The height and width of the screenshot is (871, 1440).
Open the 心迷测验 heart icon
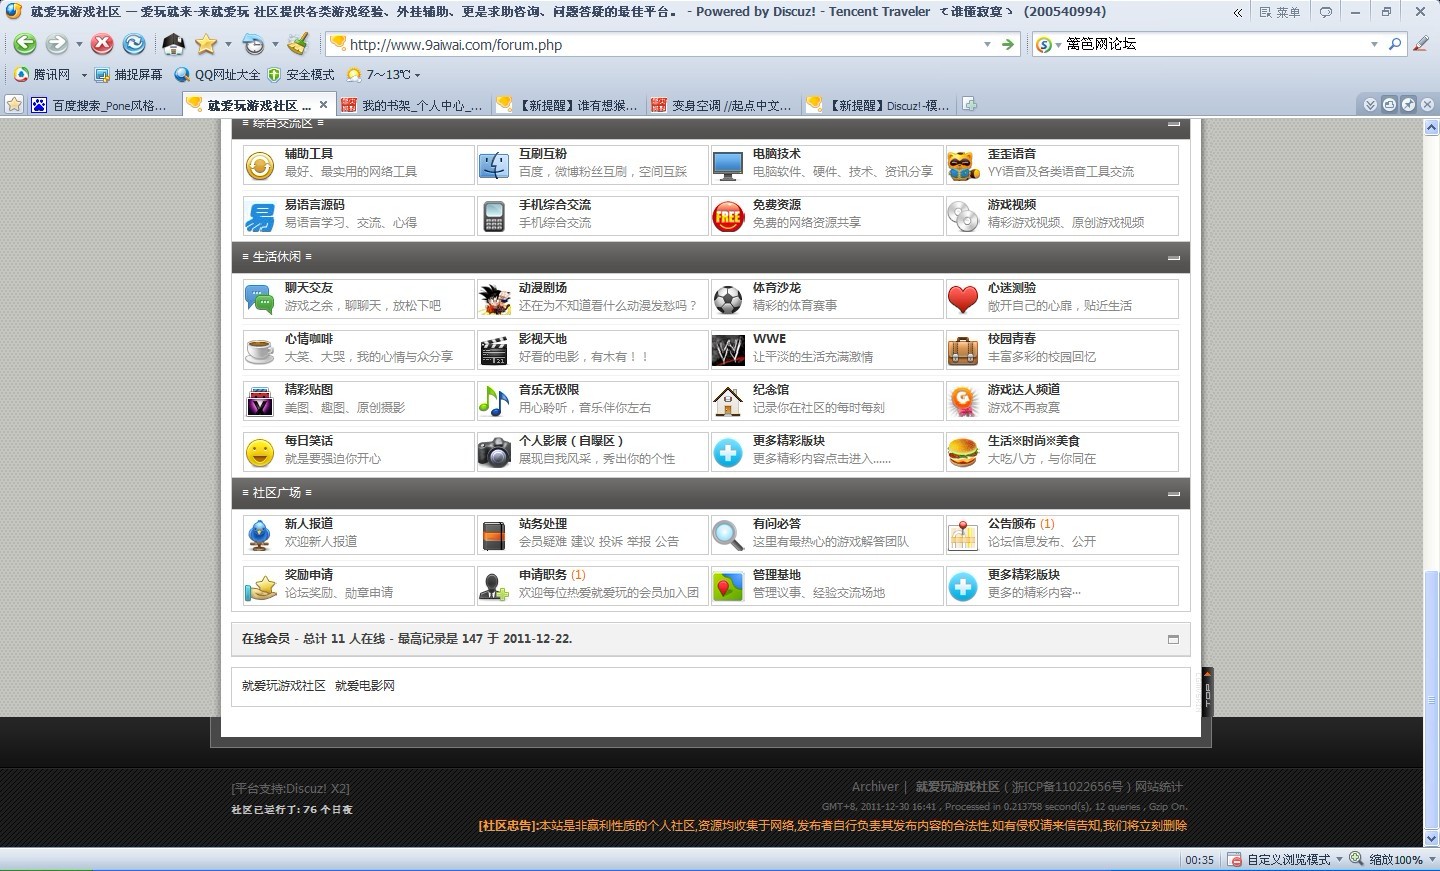[x=963, y=299]
